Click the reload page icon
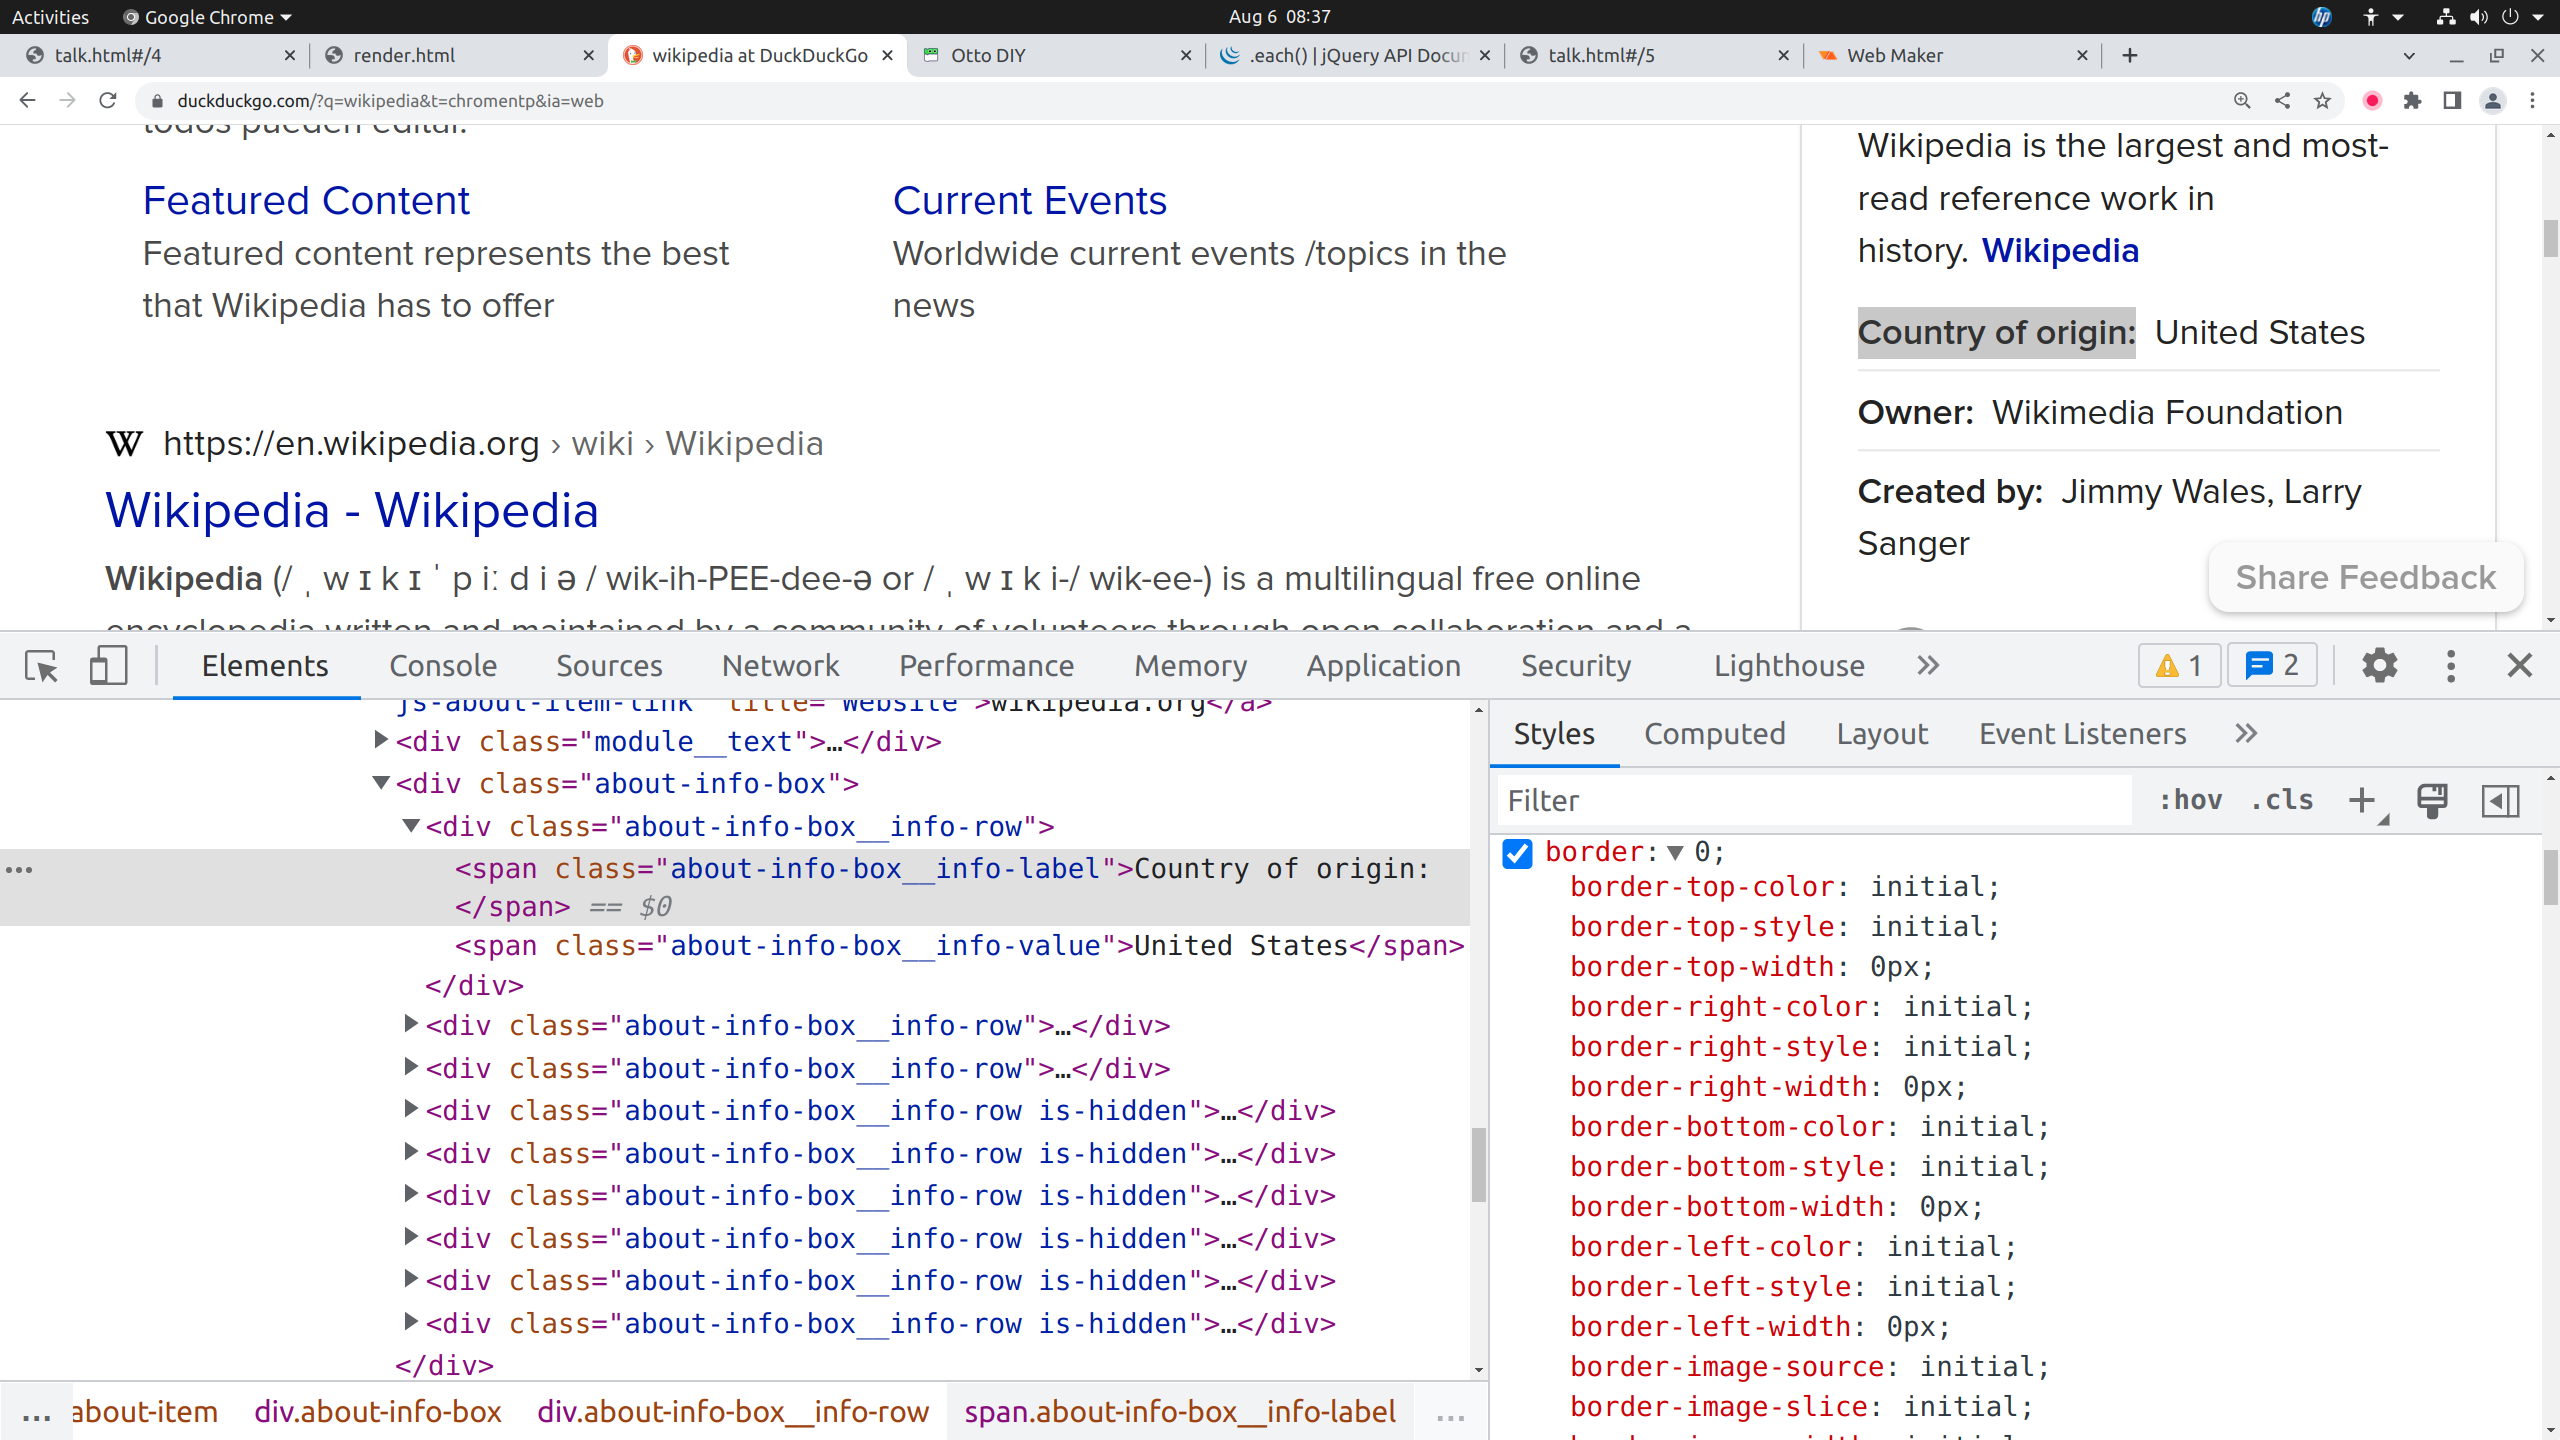The height and width of the screenshot is (1440, 2560). pos(108,100)
